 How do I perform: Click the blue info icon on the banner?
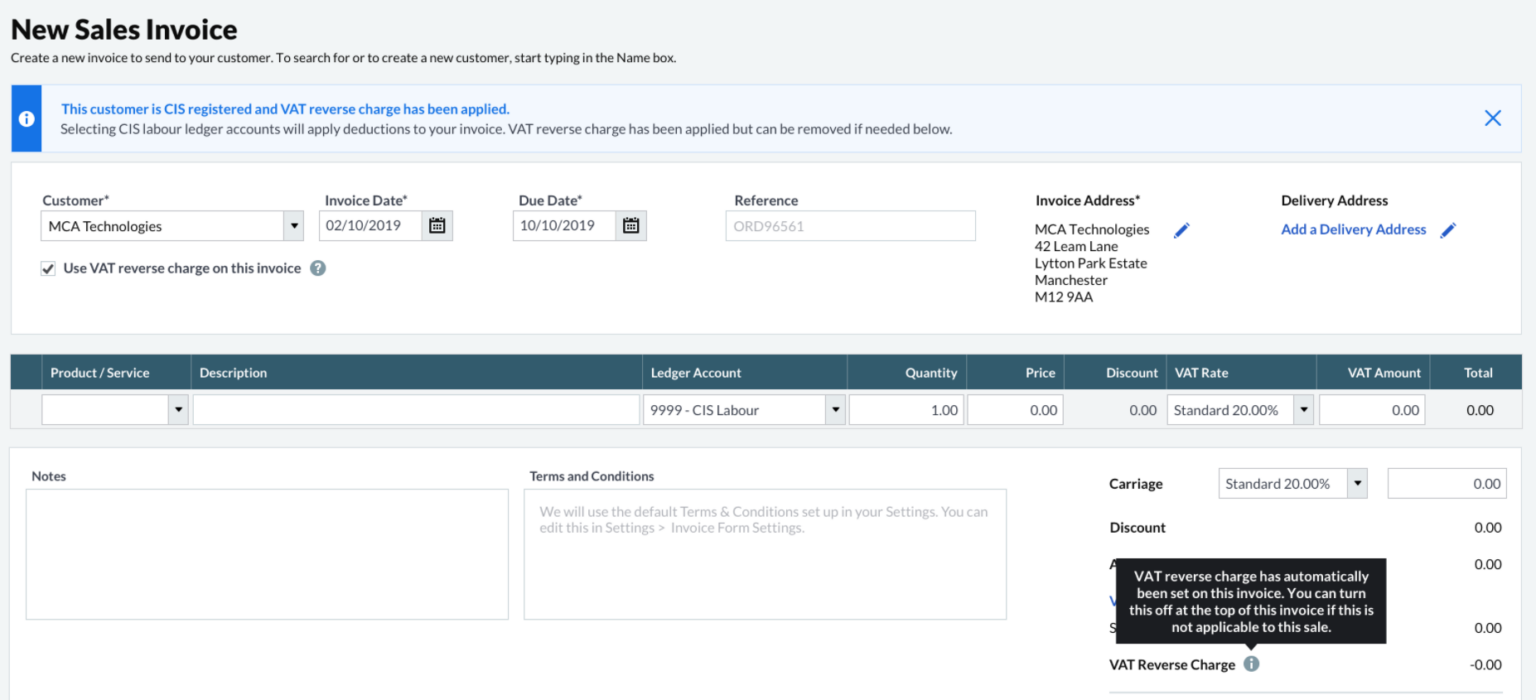coord(26,118)
